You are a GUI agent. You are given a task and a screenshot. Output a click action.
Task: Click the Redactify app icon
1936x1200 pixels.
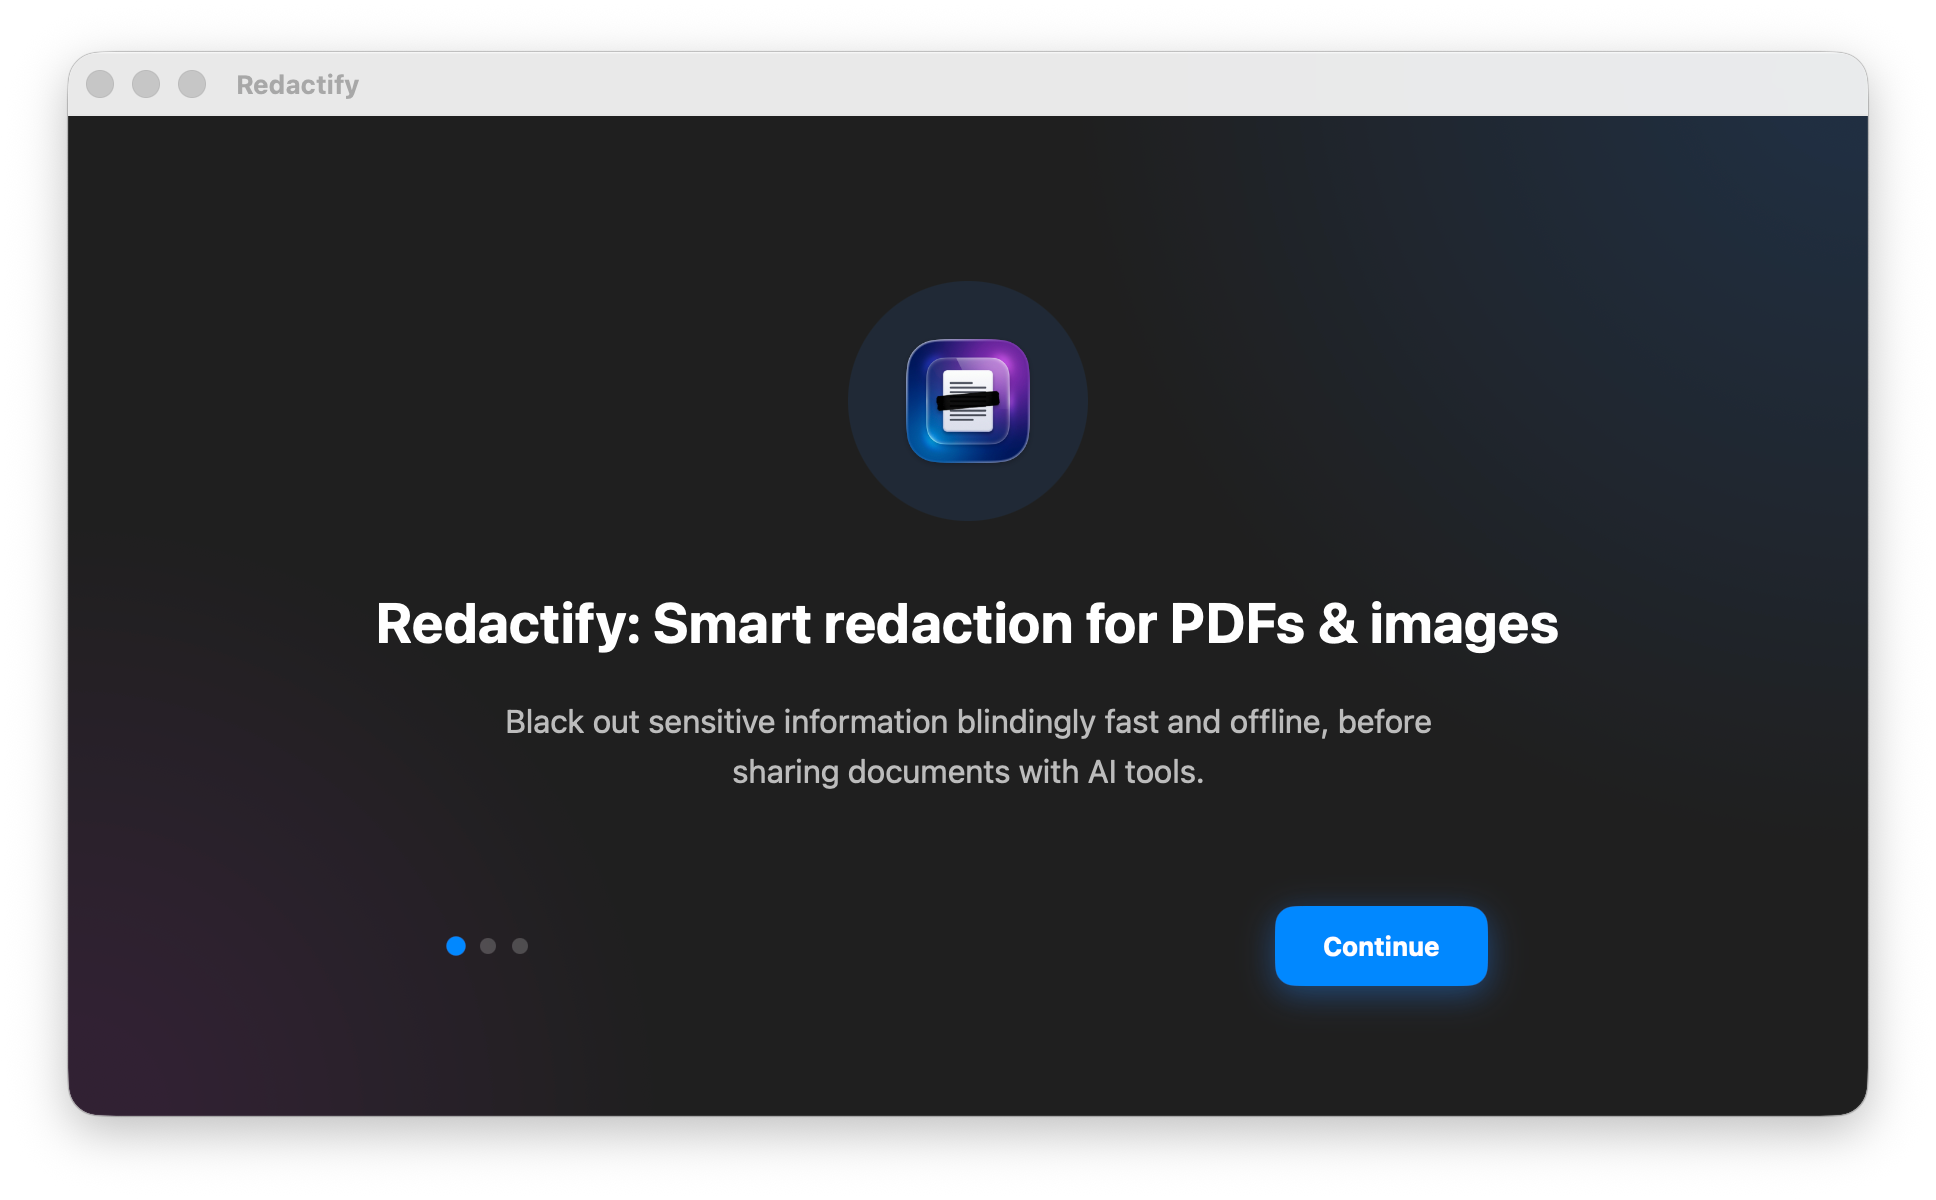968,401
